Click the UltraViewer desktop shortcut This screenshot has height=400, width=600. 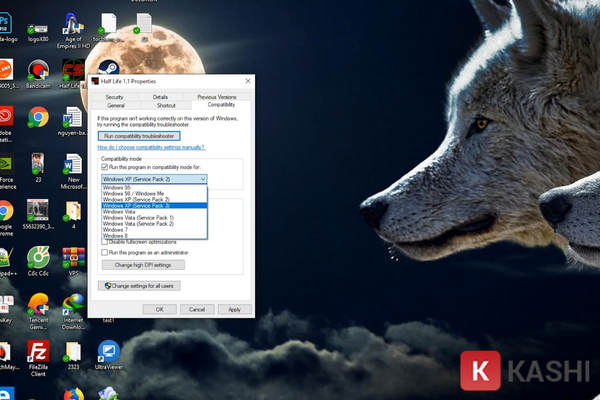tap(107, 352)
